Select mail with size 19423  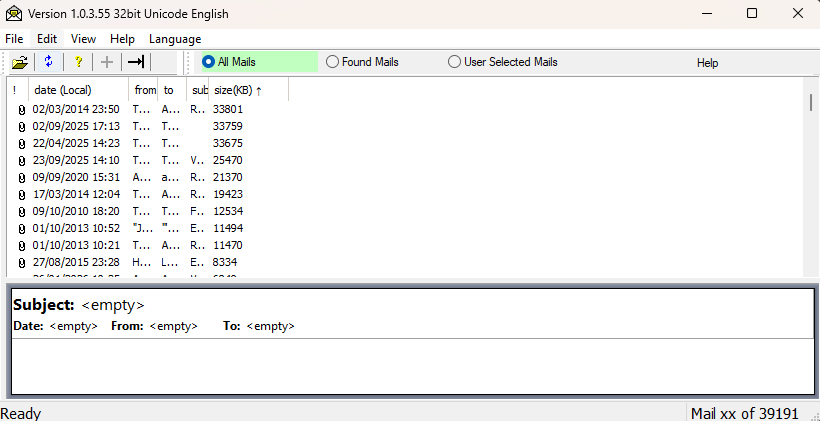click(x=227, y=194)
